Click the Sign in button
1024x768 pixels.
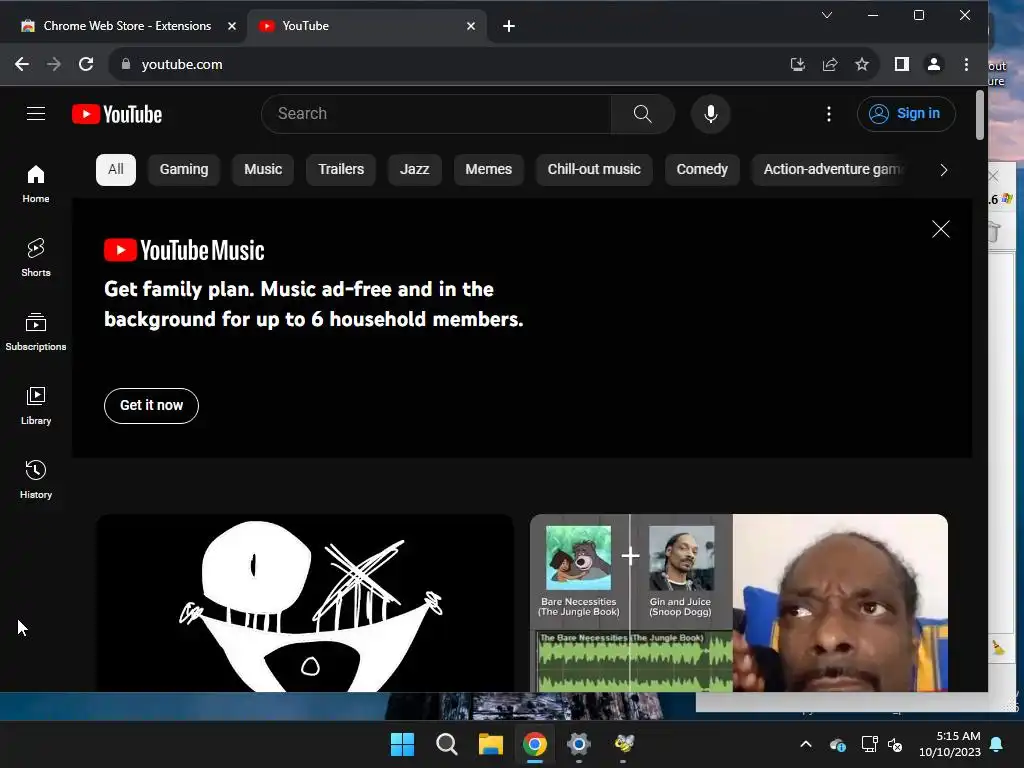click(x=906, y=114)
